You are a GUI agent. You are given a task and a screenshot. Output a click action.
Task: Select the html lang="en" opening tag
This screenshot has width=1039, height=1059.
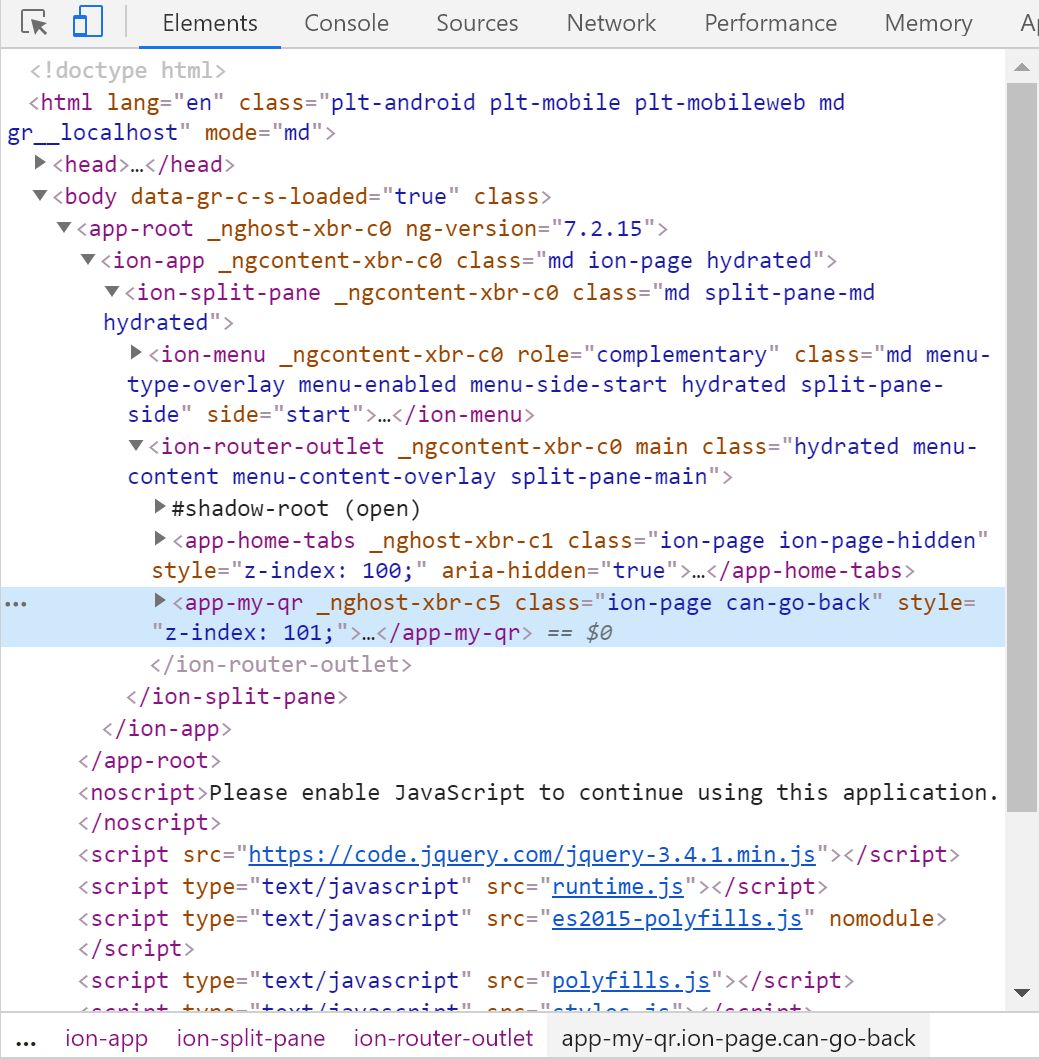coord(436,117)
